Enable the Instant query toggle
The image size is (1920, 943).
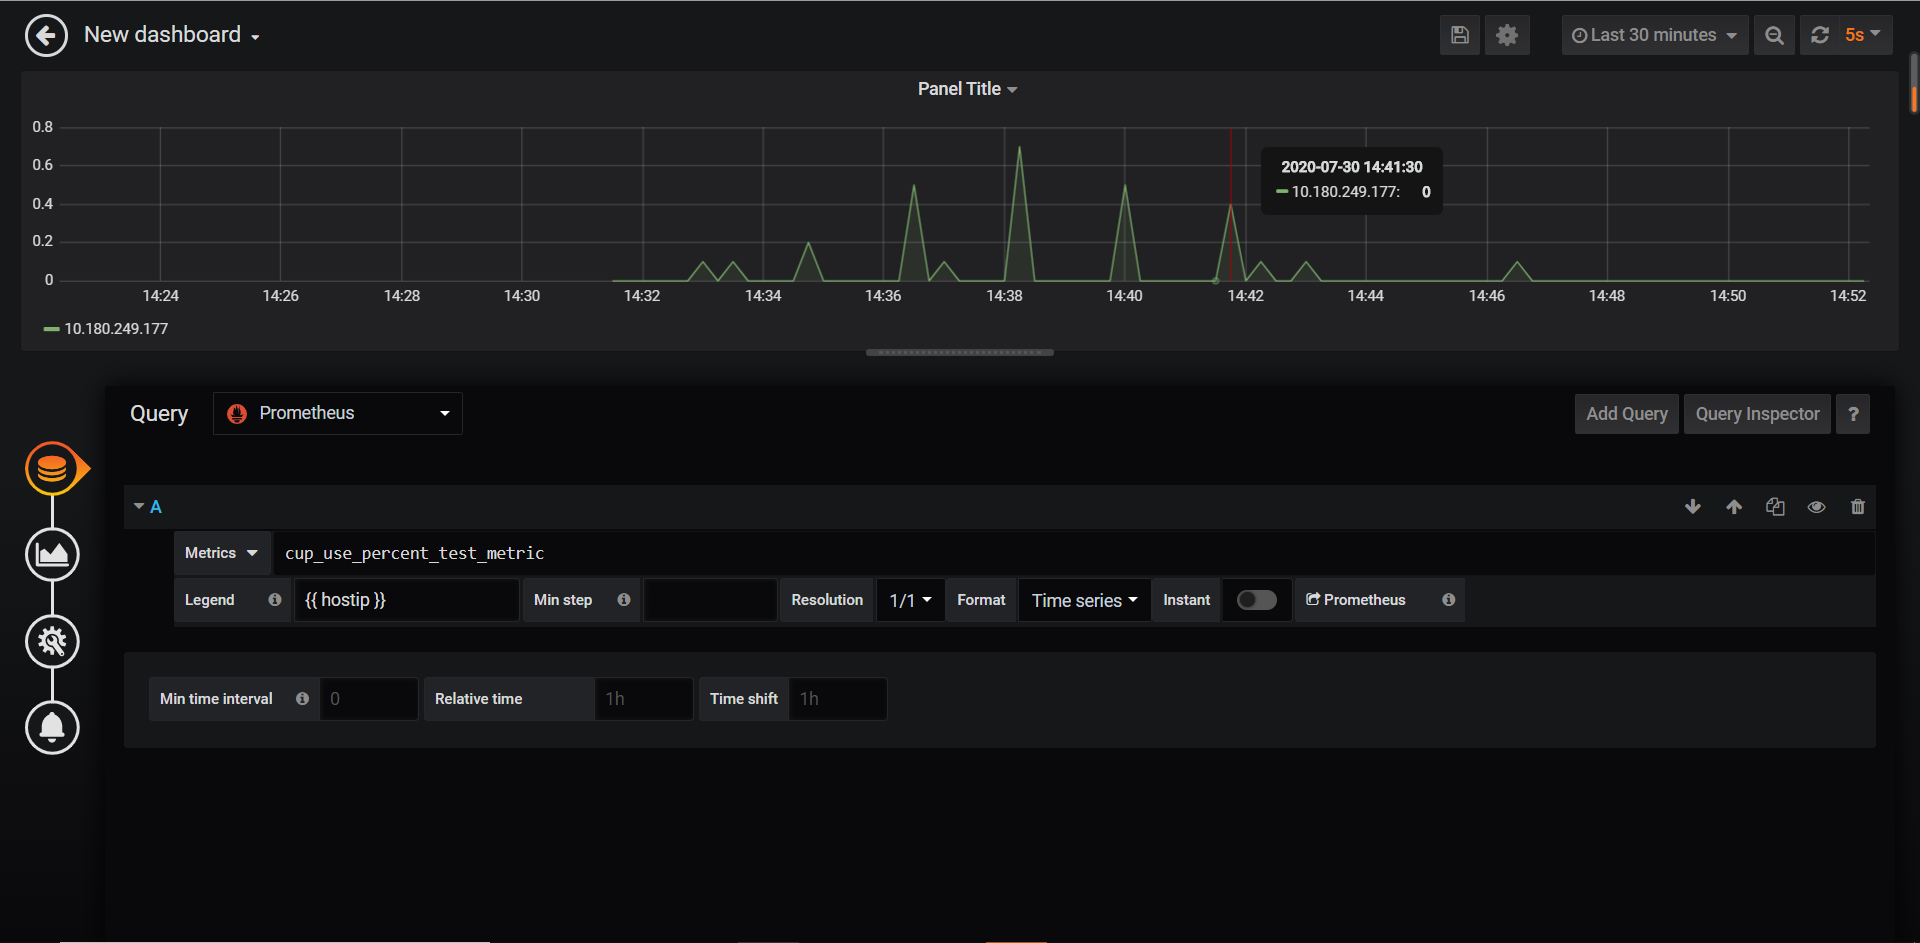coord(1256,599)
